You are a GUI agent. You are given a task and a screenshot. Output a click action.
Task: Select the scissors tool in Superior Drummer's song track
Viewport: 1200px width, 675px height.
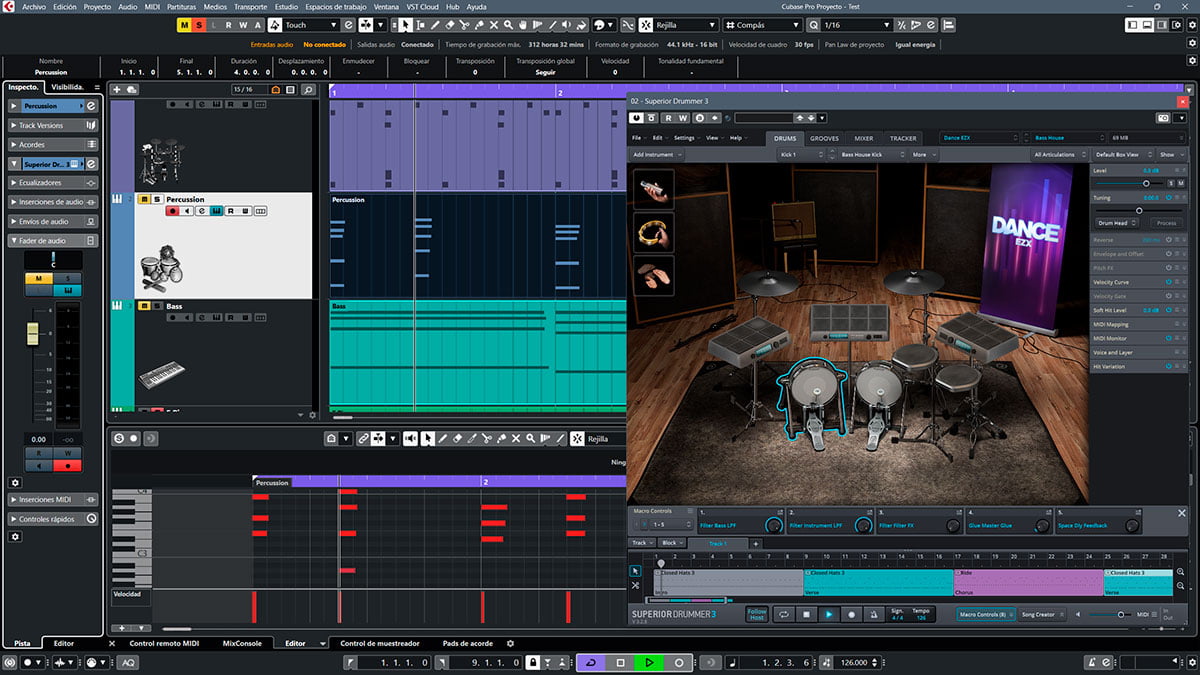pos(635,585)
